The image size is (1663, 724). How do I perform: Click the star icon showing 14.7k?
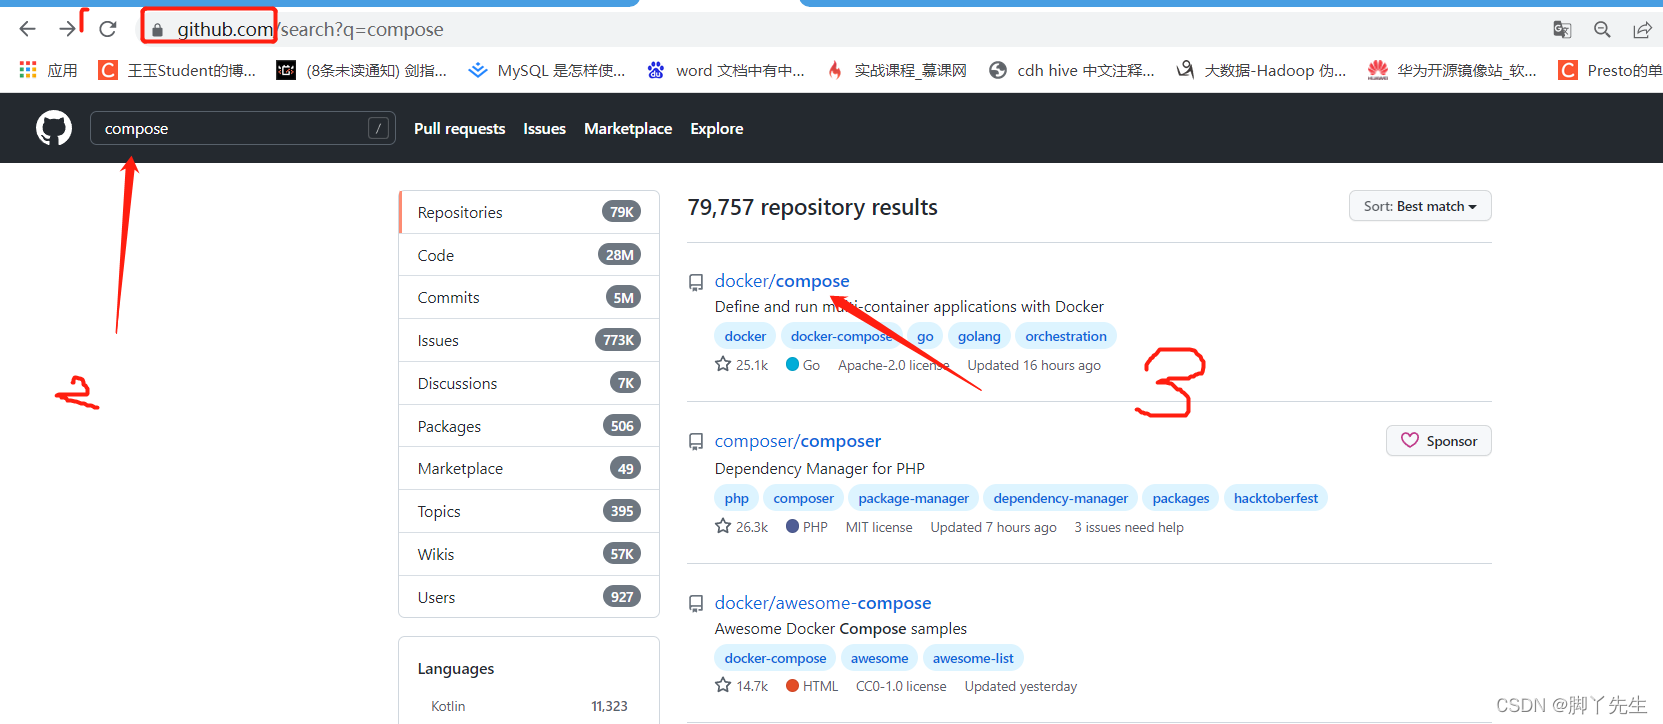point(723,685)
